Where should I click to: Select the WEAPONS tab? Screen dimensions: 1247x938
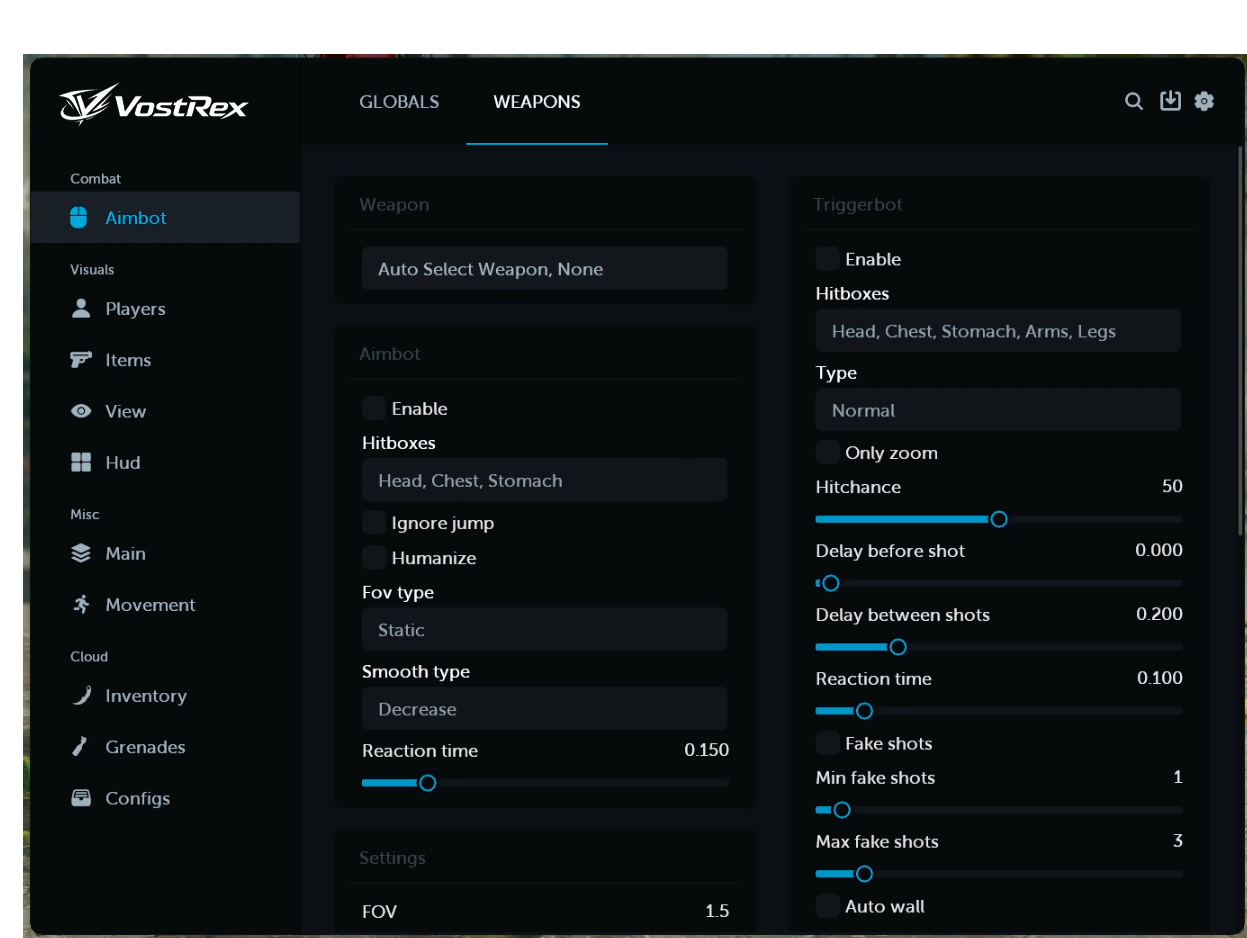(x=536, y=101)
